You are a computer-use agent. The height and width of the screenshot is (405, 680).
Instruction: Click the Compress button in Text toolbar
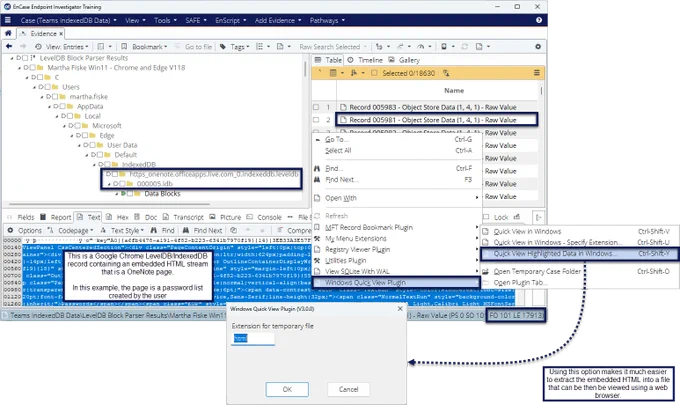(294, 230)
